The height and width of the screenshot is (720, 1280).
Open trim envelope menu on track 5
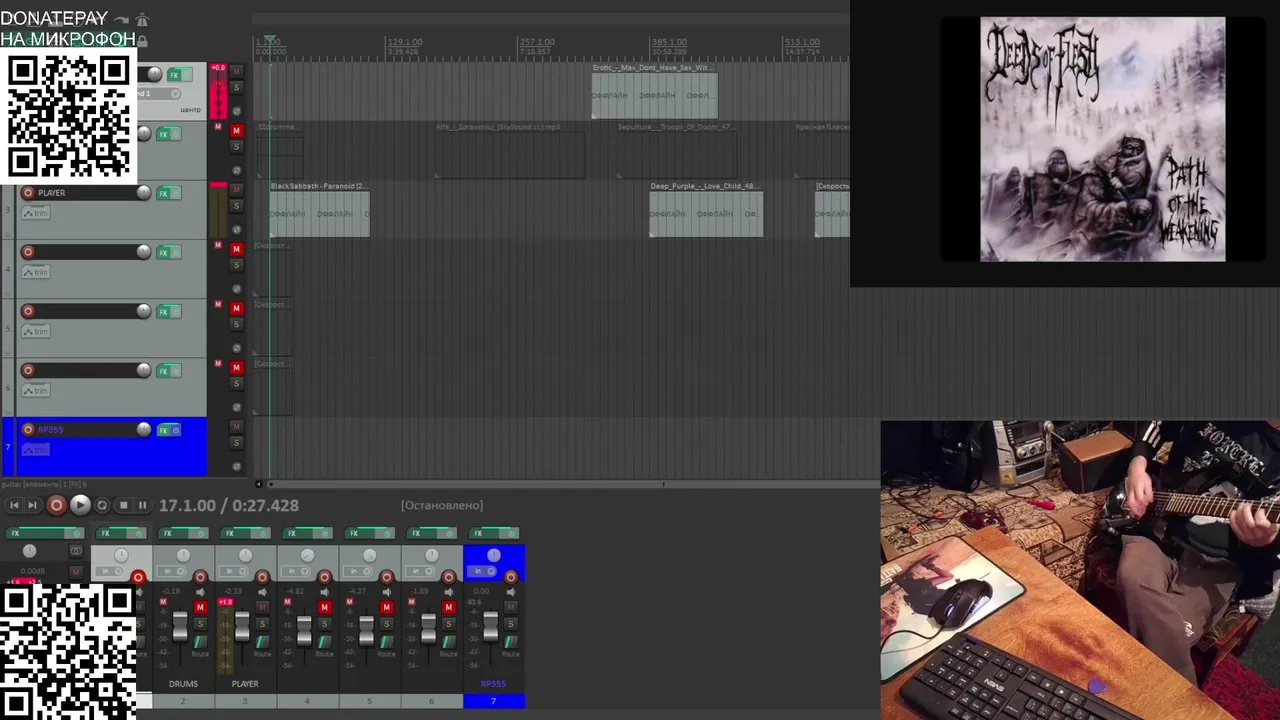tap(35, 331)
